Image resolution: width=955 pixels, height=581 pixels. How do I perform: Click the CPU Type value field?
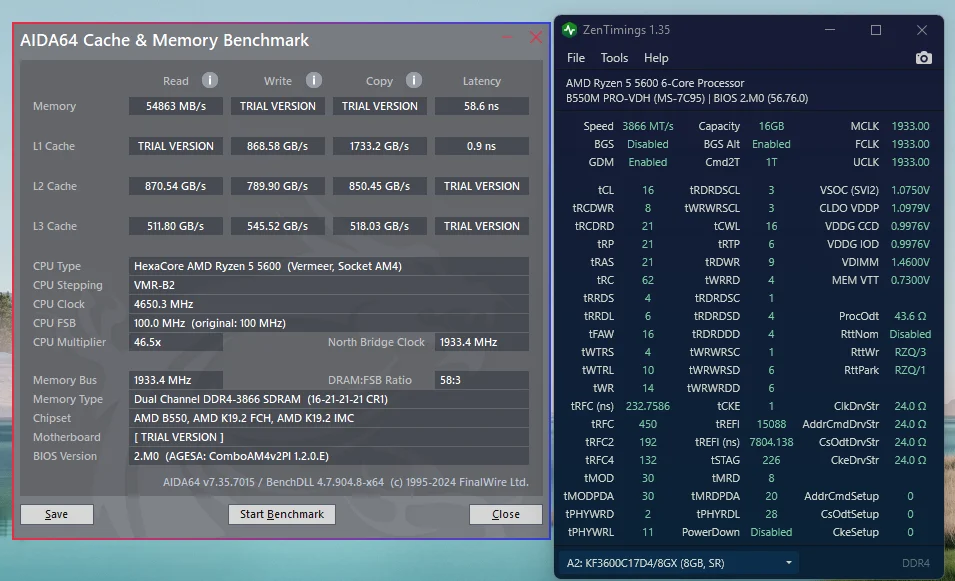330,266
